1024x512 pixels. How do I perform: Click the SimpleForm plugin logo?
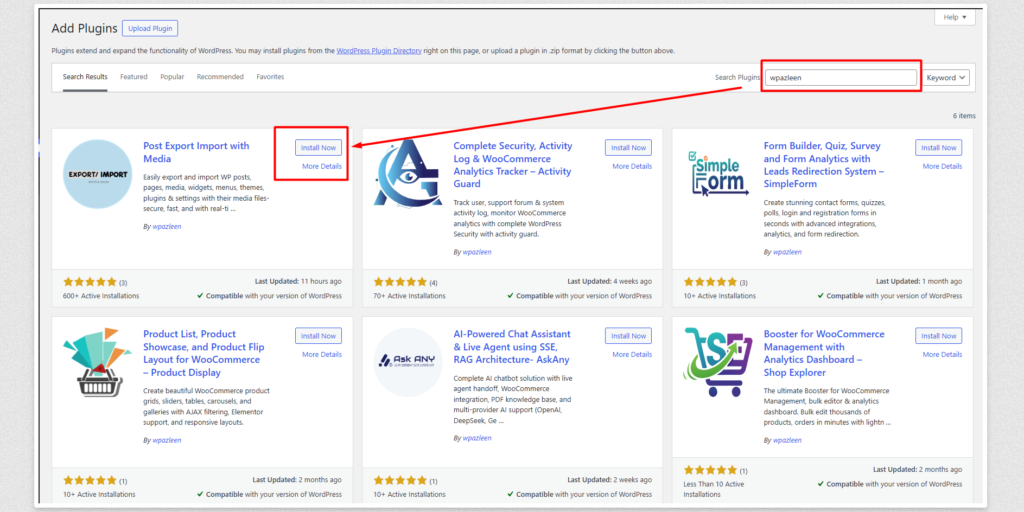coord(717,174)
